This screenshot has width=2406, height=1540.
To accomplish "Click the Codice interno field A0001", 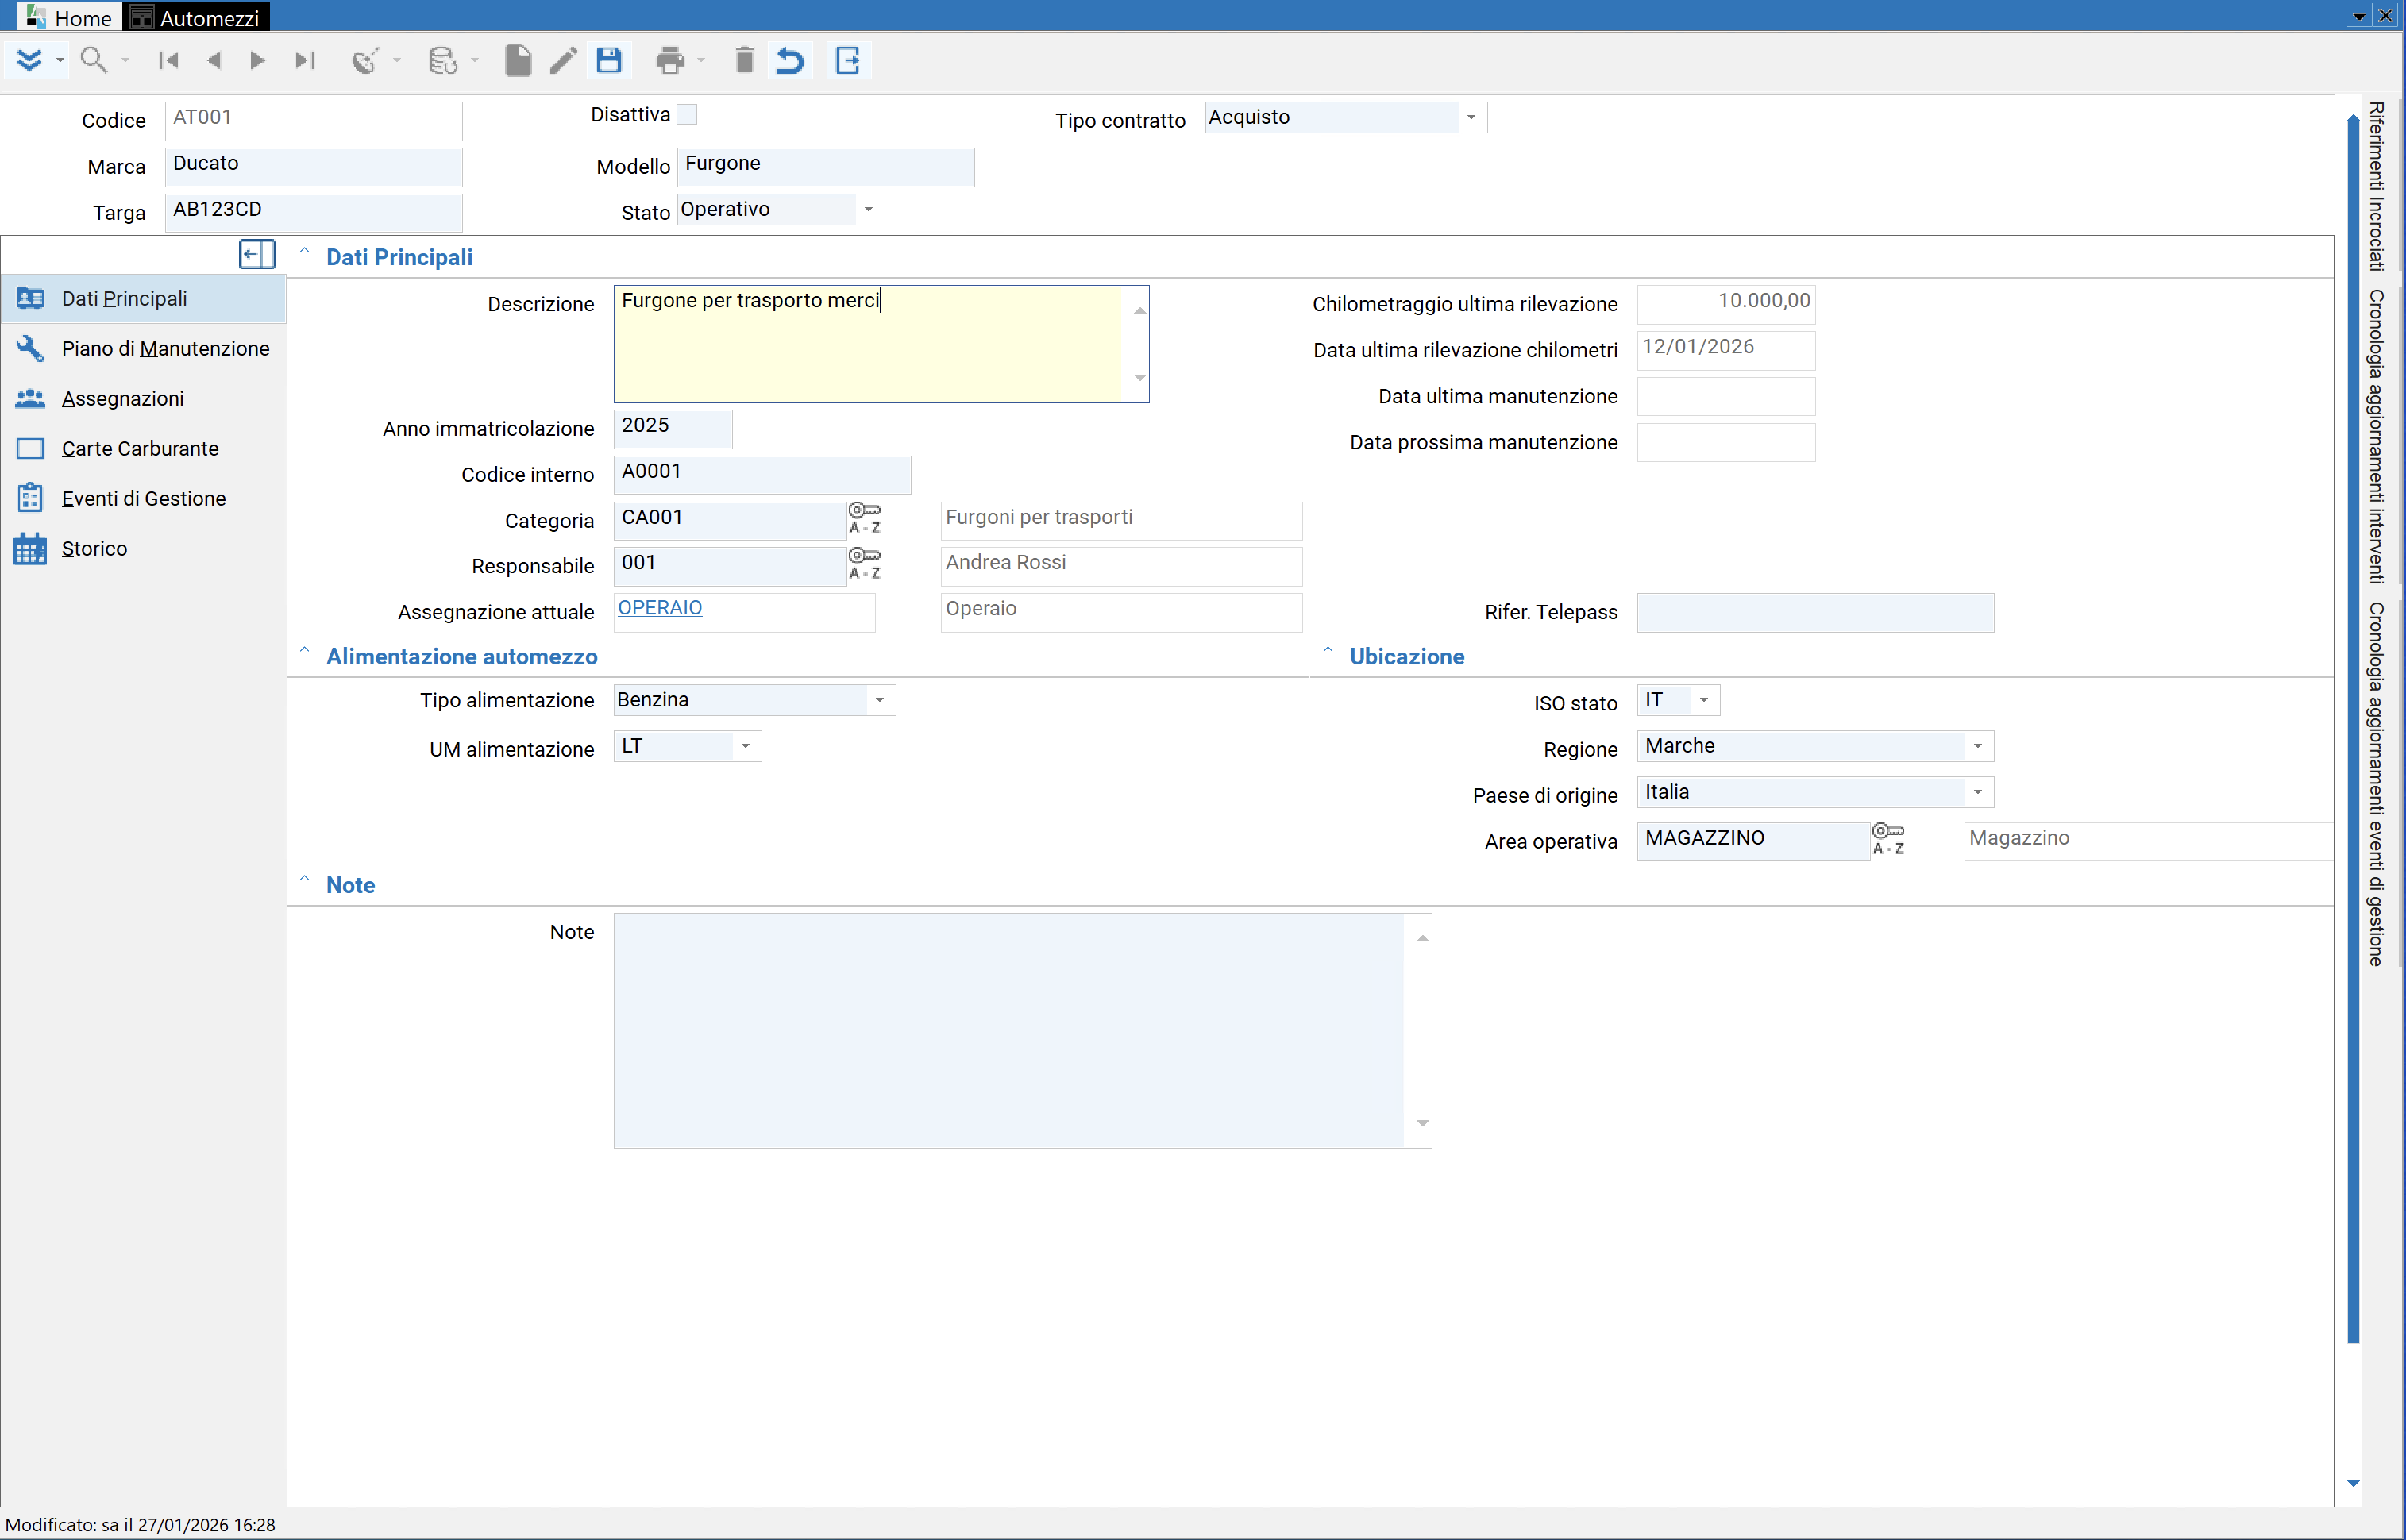I will coord(762,474).
